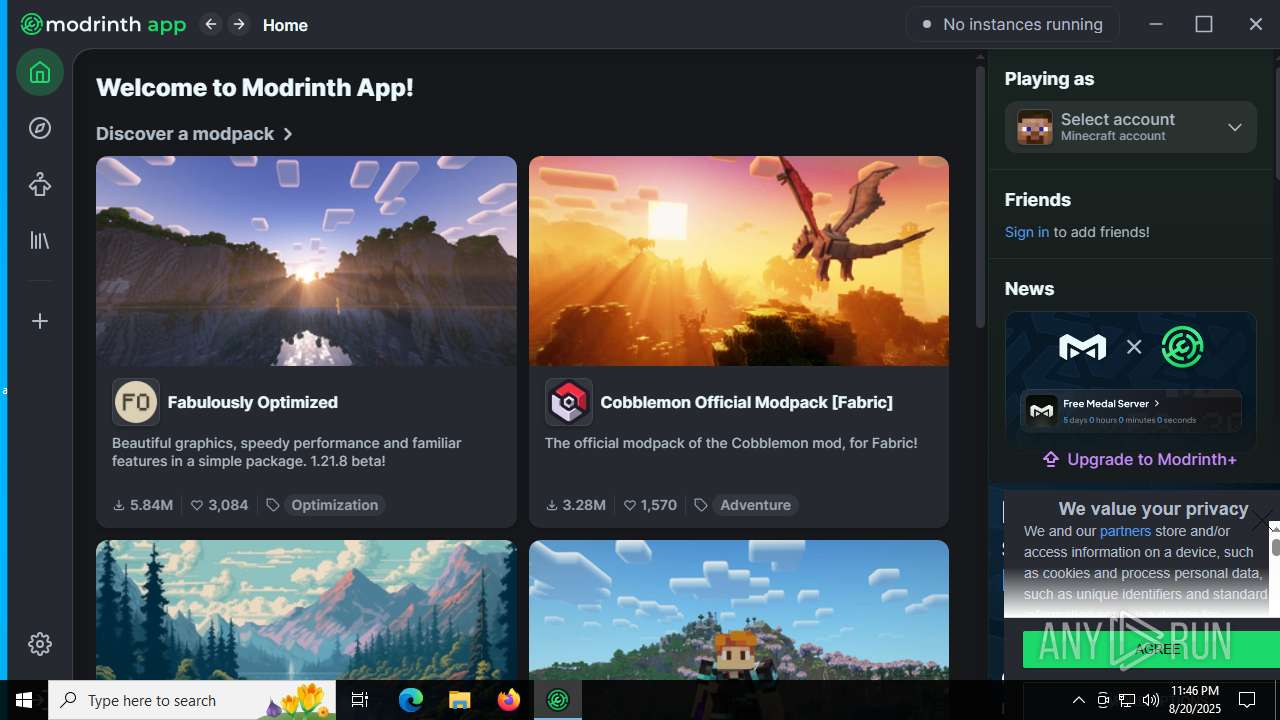Close the privacy notice with X
The image size is (1280, 720).
pyautogui.click(x=1262, y=521)
